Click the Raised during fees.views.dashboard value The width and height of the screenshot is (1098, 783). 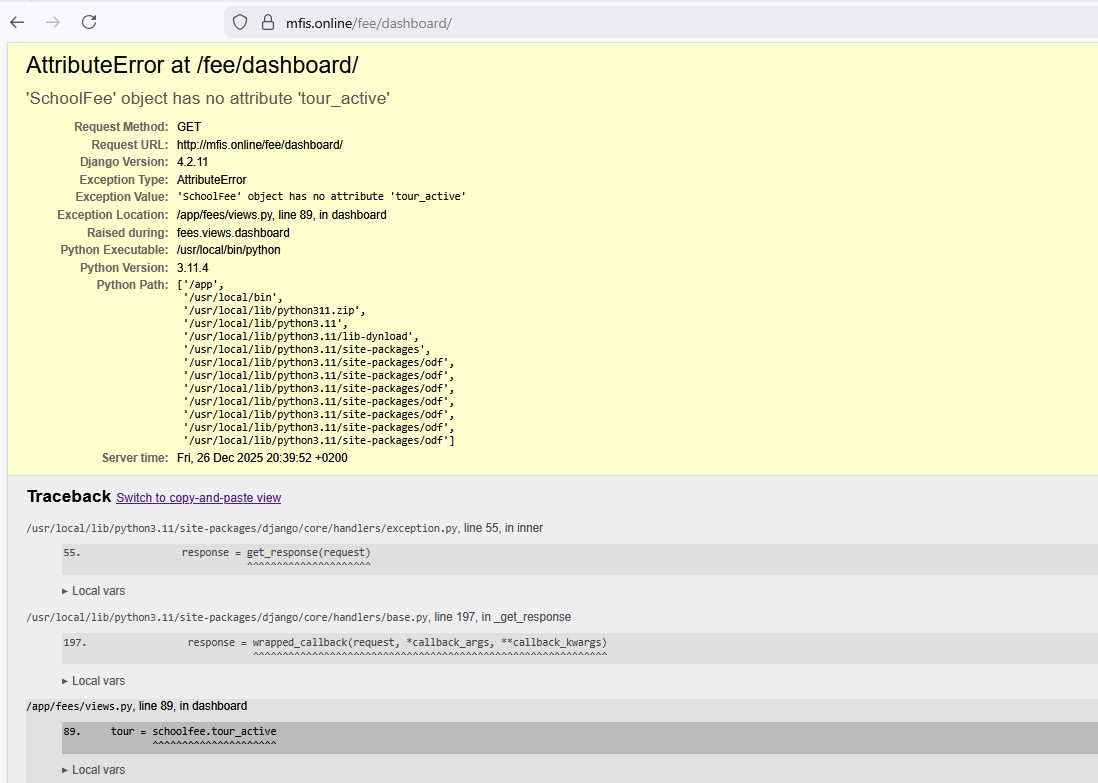pyautogui.click(x=233, y=233)
